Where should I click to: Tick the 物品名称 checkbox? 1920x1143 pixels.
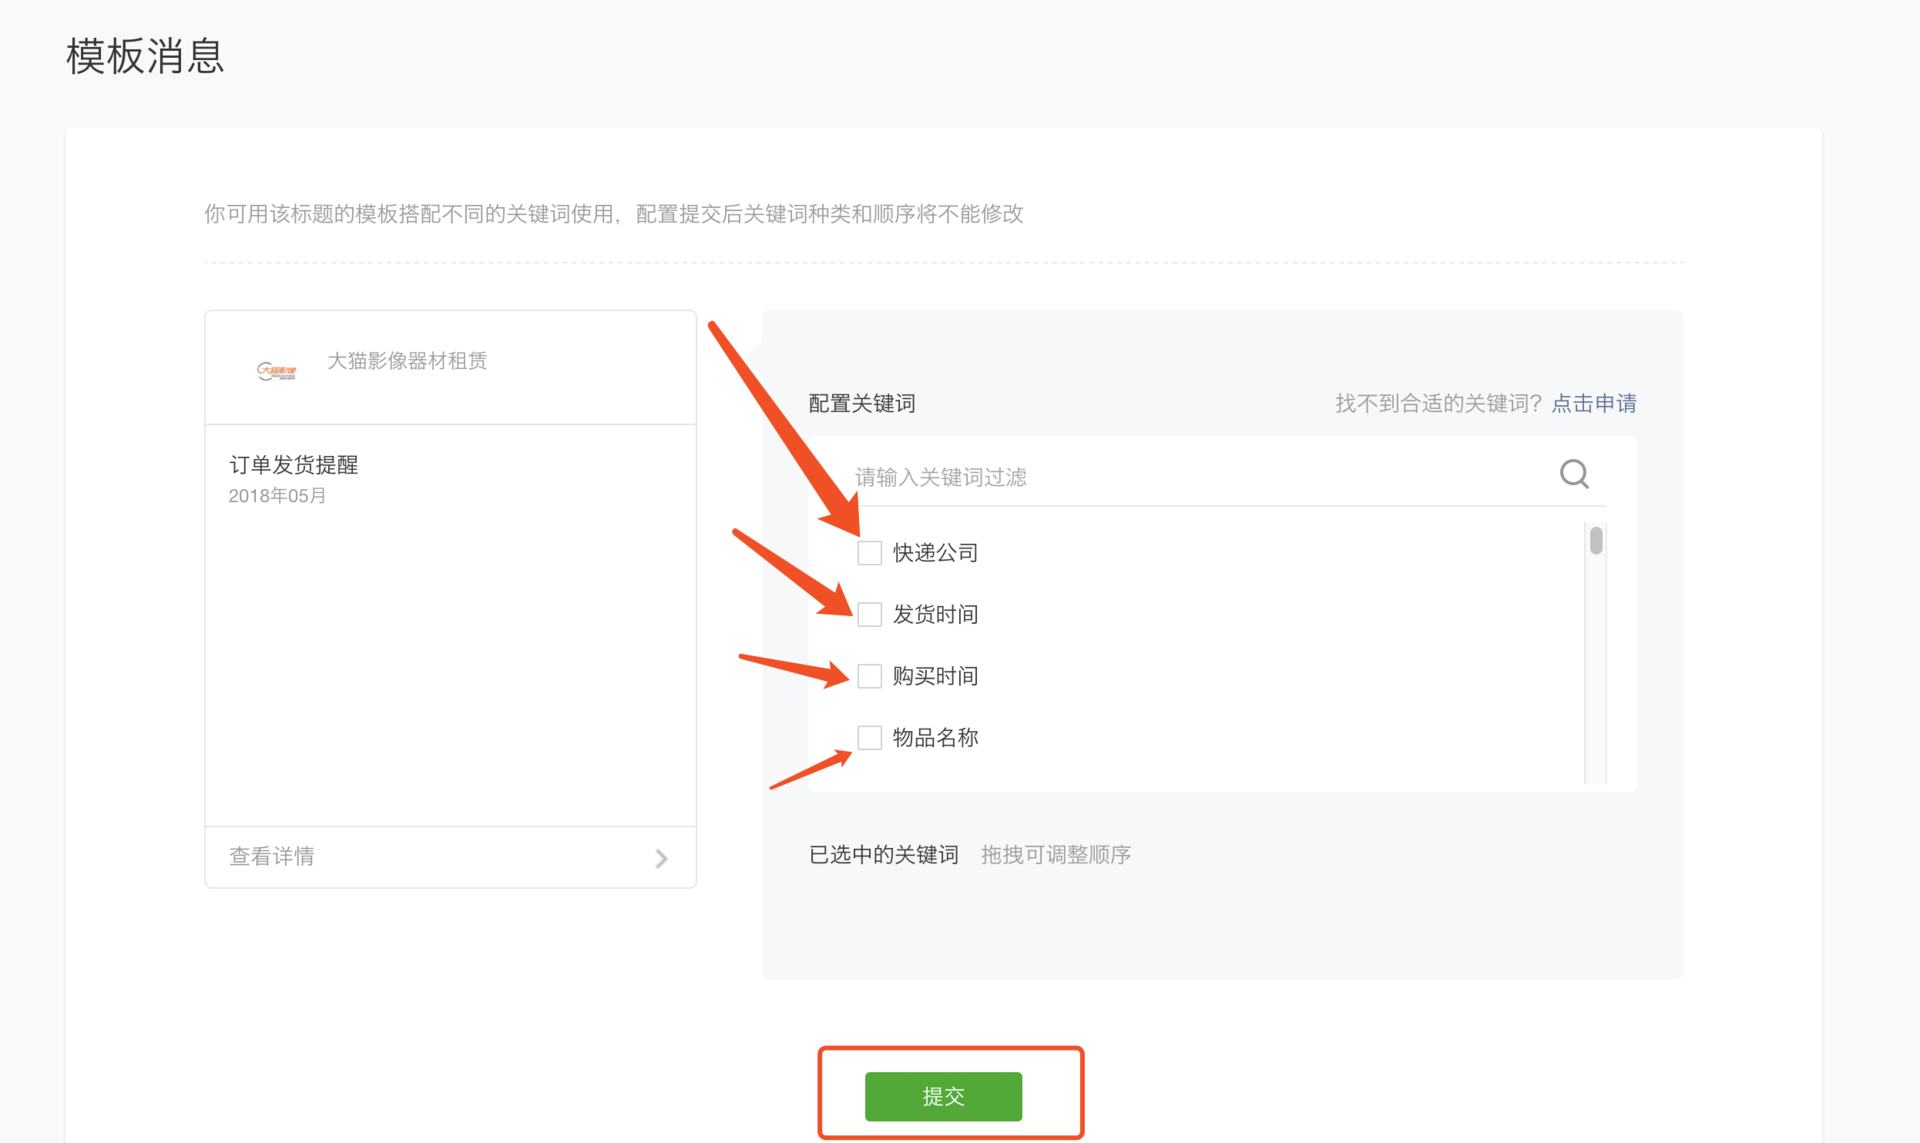click(x=869, y=737)
